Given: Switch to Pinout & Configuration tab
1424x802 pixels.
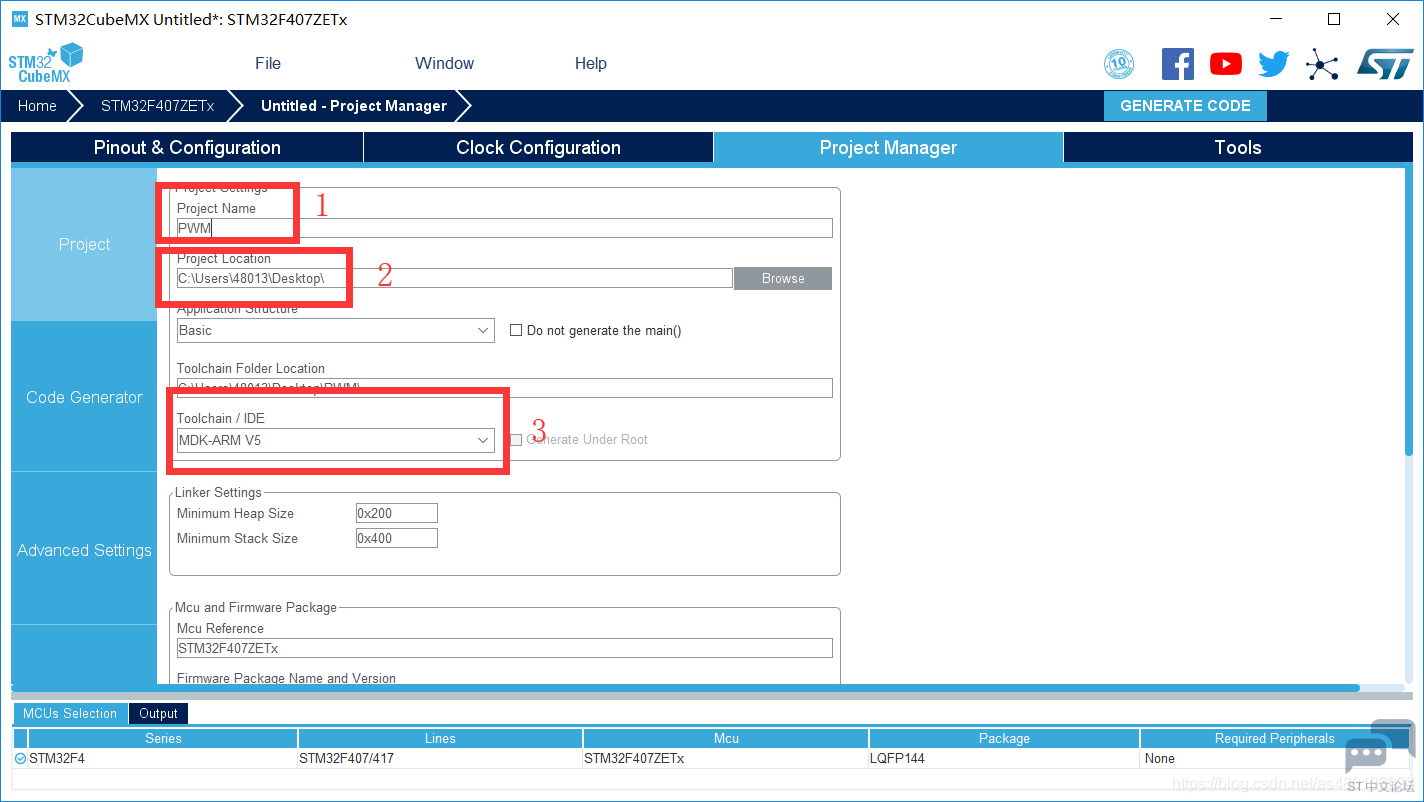Looking at the screenshot, I should (x=187, y=147).
